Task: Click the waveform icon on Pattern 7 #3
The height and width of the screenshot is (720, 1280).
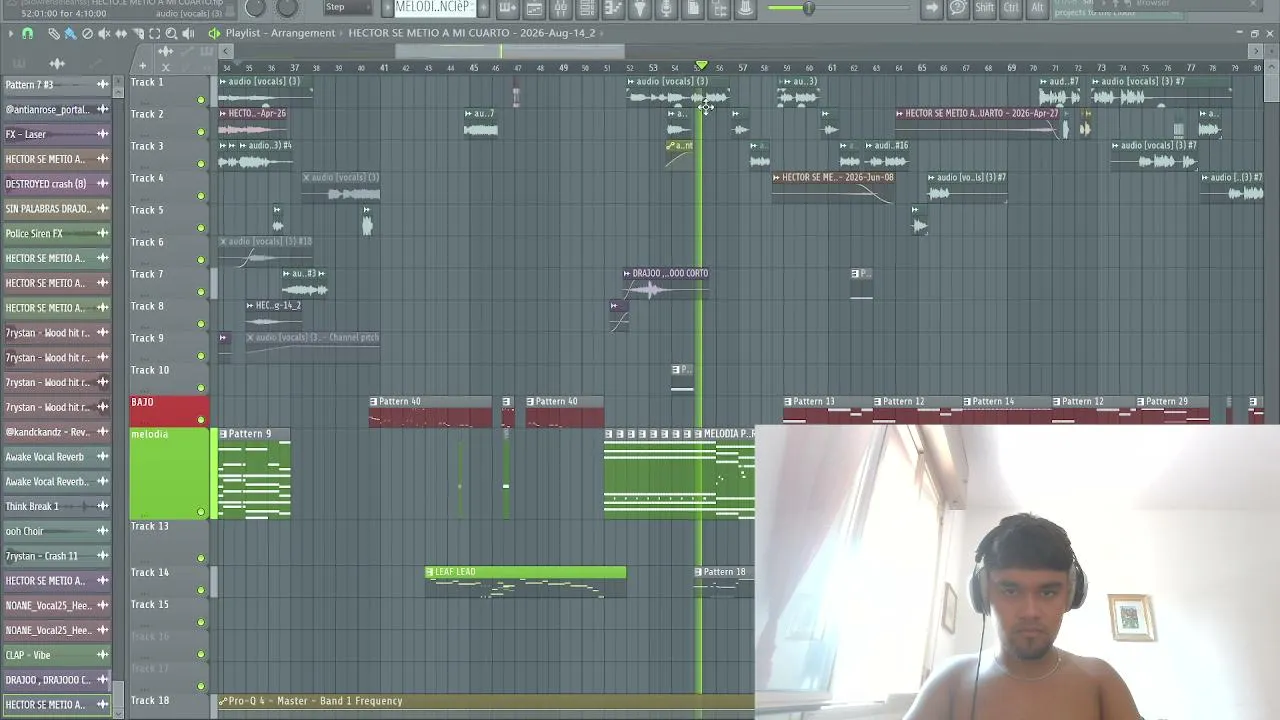Action: [x=102, y=85]
